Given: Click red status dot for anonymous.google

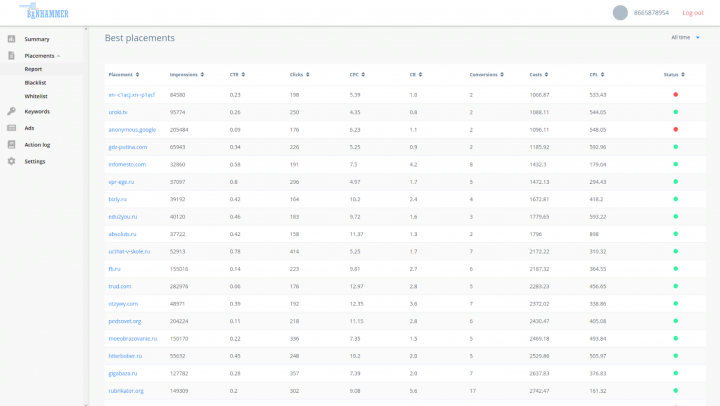Looking at the screenshot, I should [675, 130].
